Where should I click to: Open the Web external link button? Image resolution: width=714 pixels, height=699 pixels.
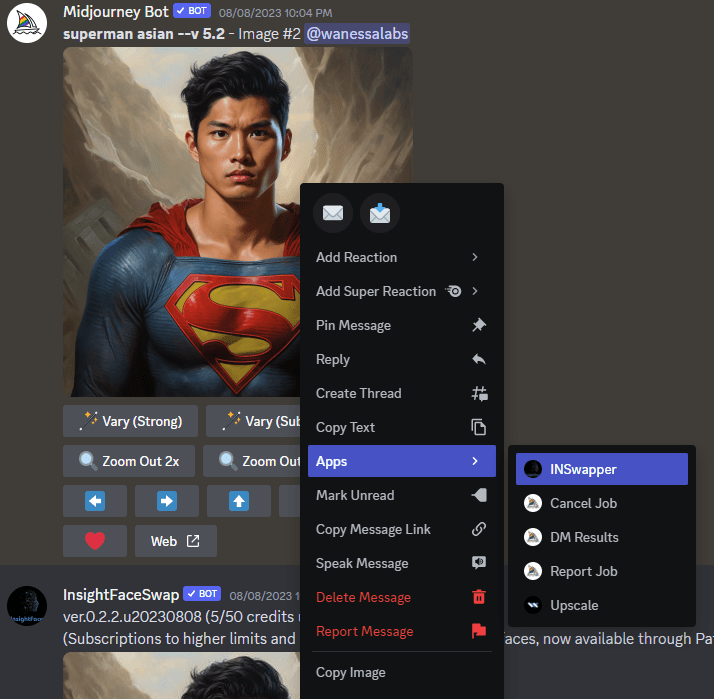(x=176, y=541)
